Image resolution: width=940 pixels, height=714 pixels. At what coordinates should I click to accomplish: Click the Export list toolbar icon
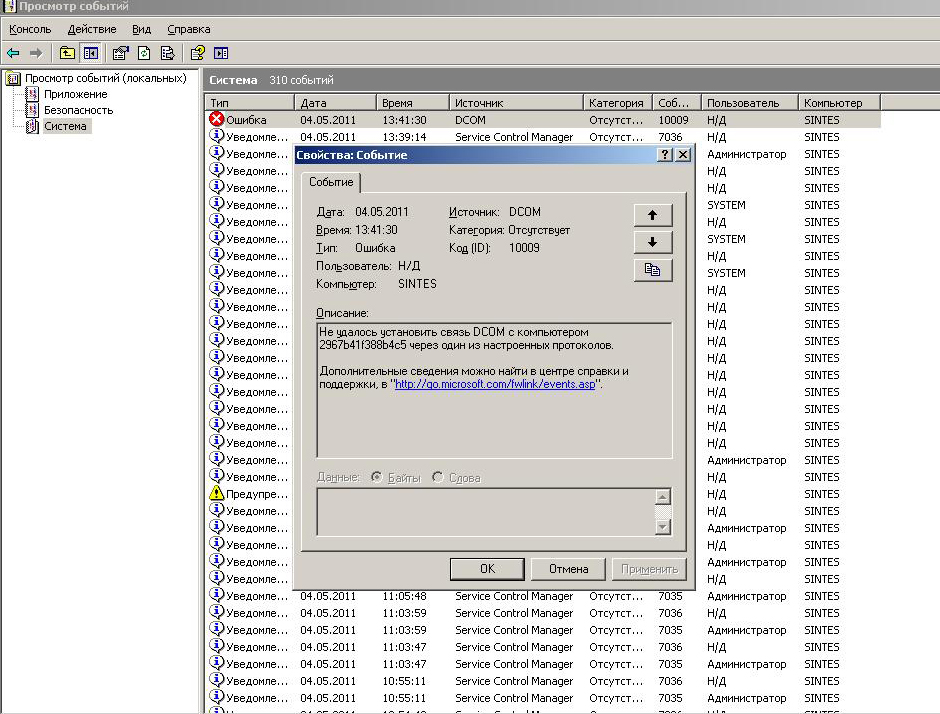pos(167,53)
